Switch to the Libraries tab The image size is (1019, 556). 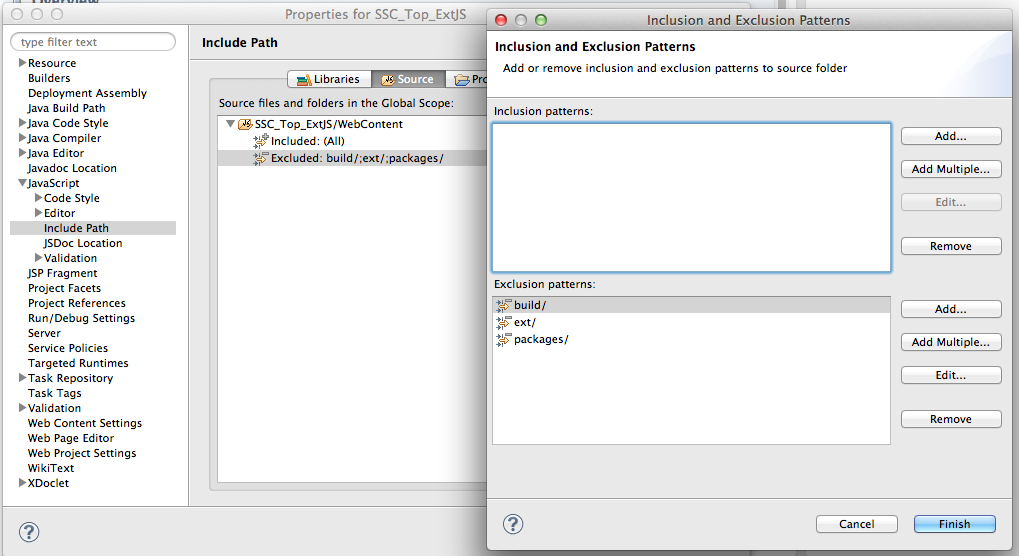click(328, 79)
